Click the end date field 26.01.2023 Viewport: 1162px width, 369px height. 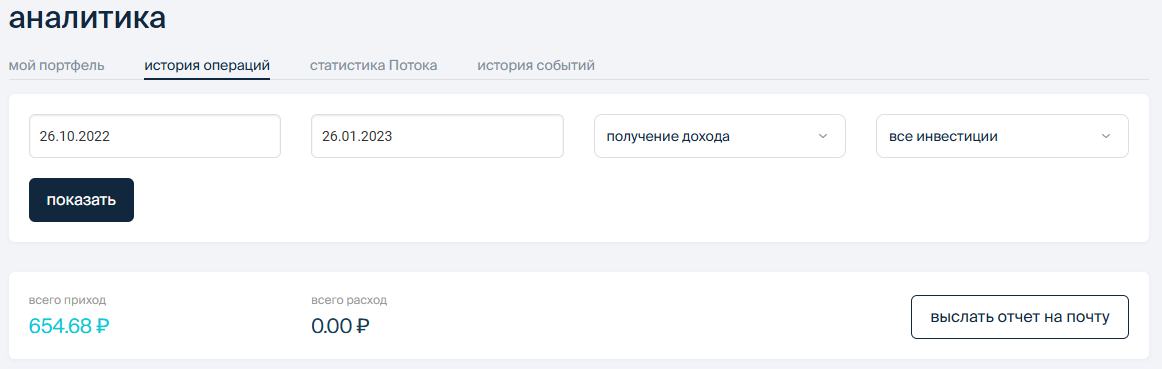(437, 136)
